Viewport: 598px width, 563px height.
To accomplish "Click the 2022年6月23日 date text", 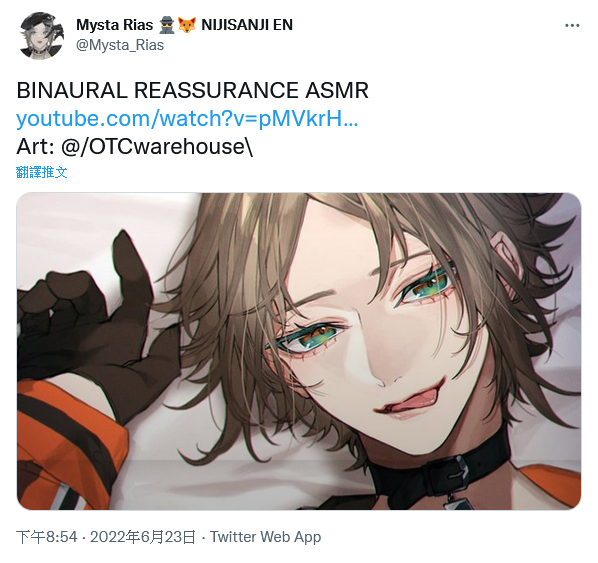I will (143, 537).
